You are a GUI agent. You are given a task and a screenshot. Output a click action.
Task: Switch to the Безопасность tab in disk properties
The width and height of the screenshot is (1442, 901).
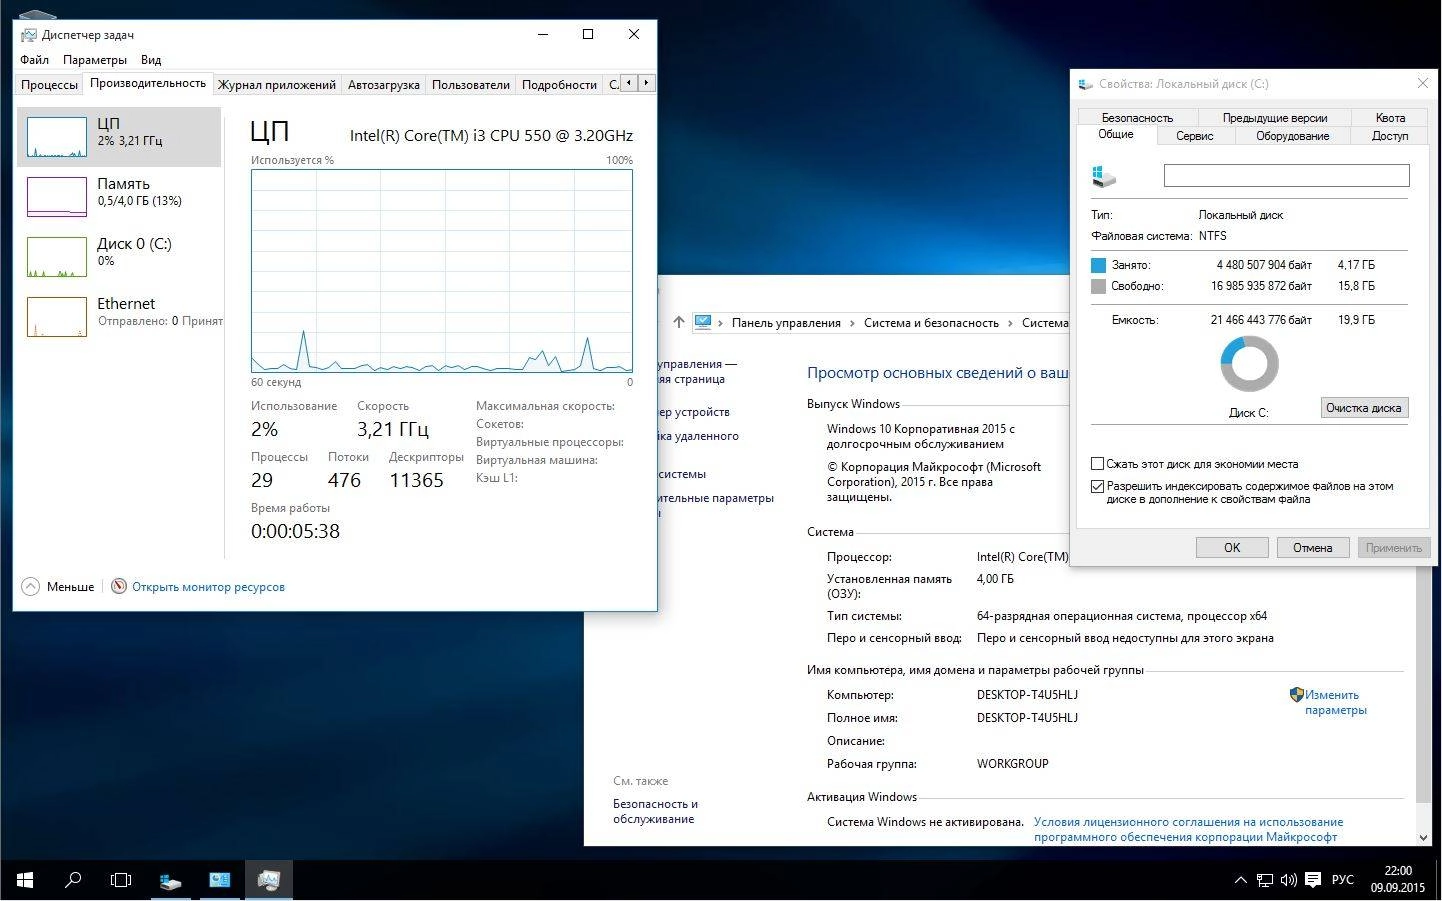pyautogui.click(x=1137, y=118)
